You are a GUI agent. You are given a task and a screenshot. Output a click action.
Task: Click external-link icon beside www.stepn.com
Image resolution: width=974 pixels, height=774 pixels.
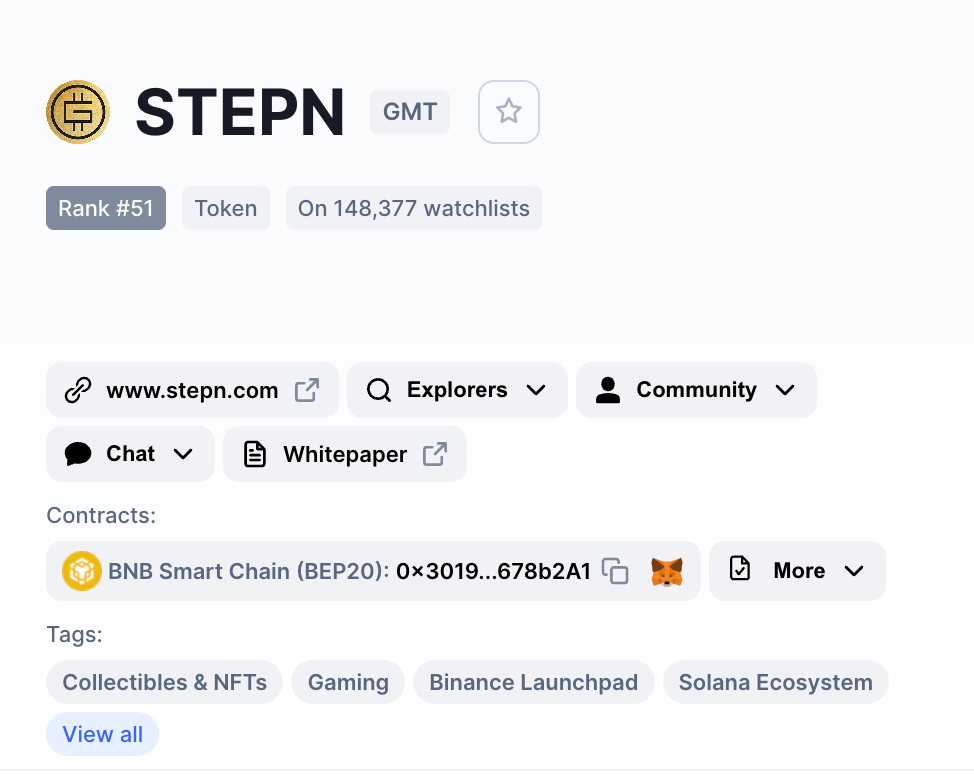pyautogui.click(x=307, y=390)
